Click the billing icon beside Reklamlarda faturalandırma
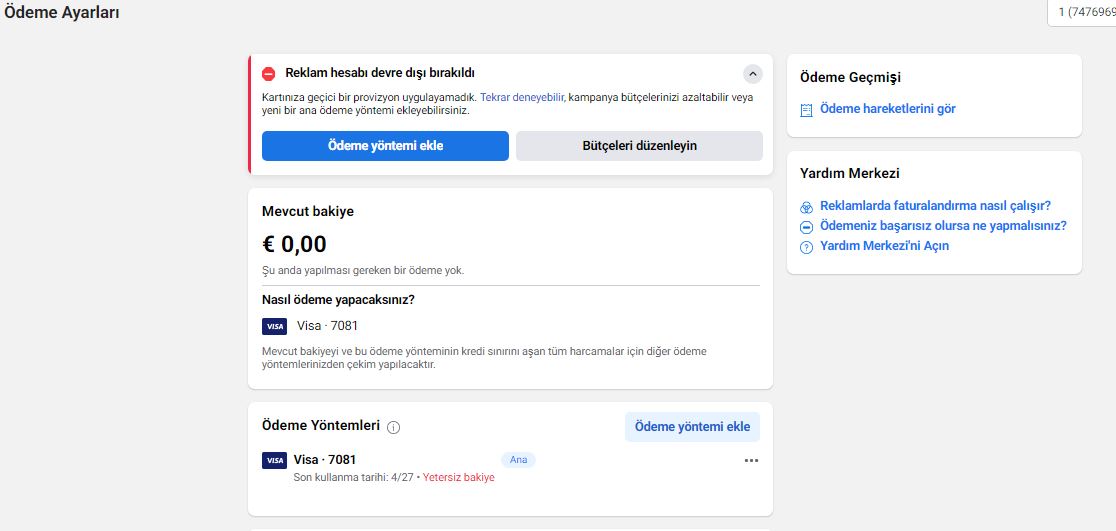This screenshot has height=531, width=1116. click(806, 207)
